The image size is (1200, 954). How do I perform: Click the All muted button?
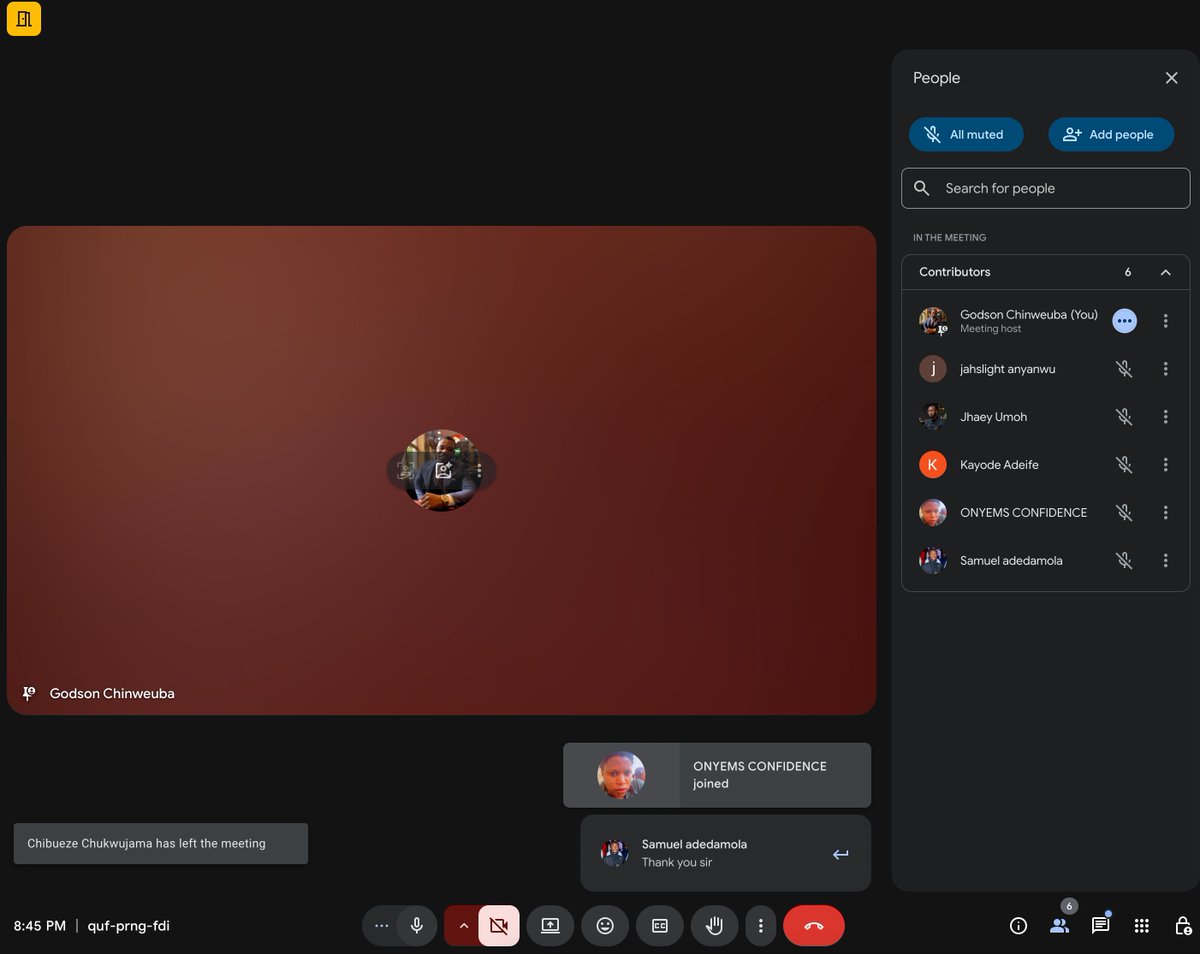click(966, 134)
